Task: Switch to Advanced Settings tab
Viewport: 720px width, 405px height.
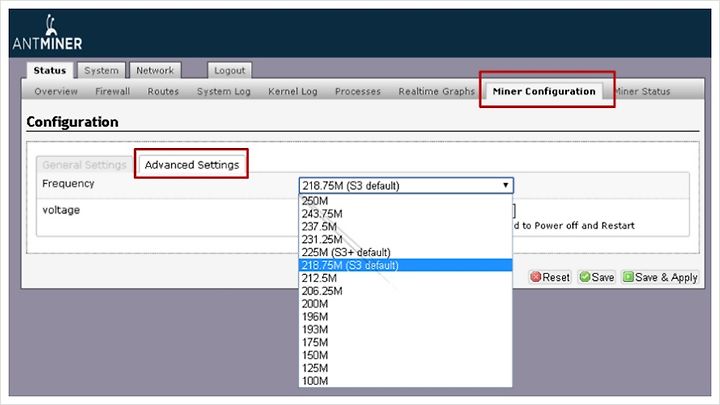Action: [191, 165]
